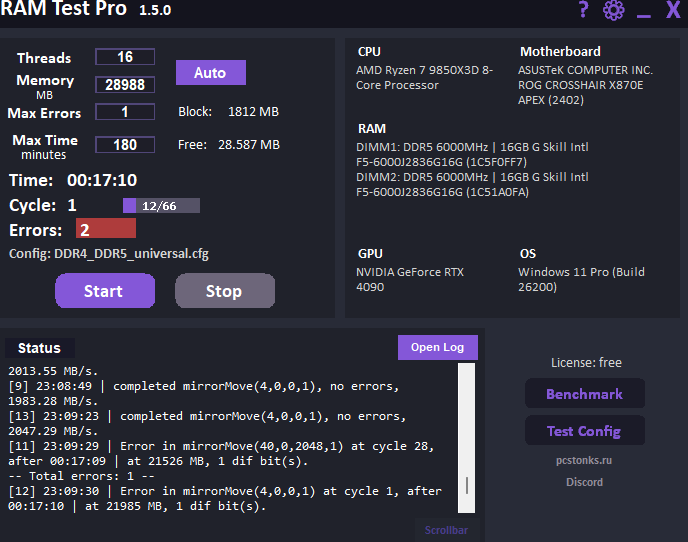Click the red Errors counter showing 2

click(x=106, y=229)
